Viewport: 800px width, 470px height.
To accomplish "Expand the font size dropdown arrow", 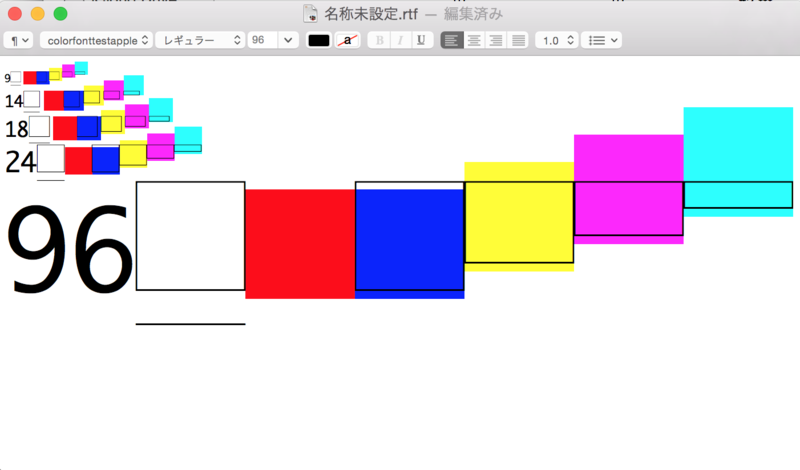I will (288, 40).
